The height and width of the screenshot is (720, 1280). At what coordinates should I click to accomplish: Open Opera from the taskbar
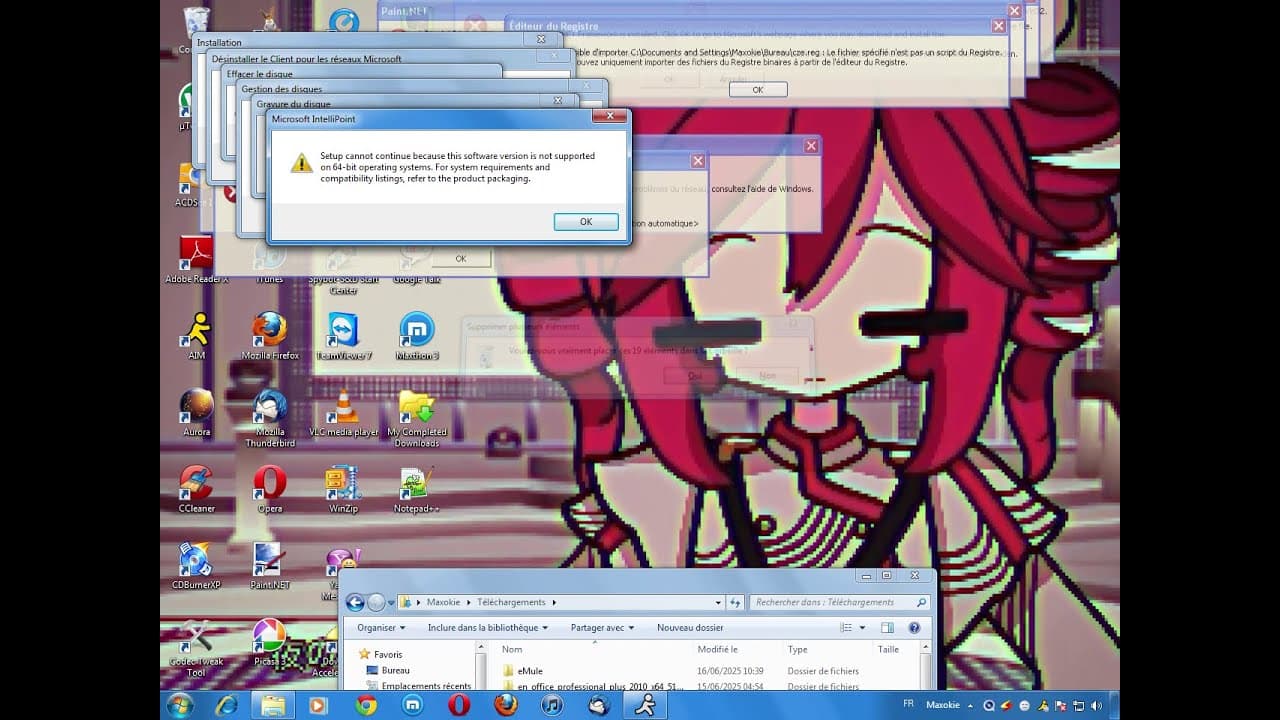tap(459, 705)
